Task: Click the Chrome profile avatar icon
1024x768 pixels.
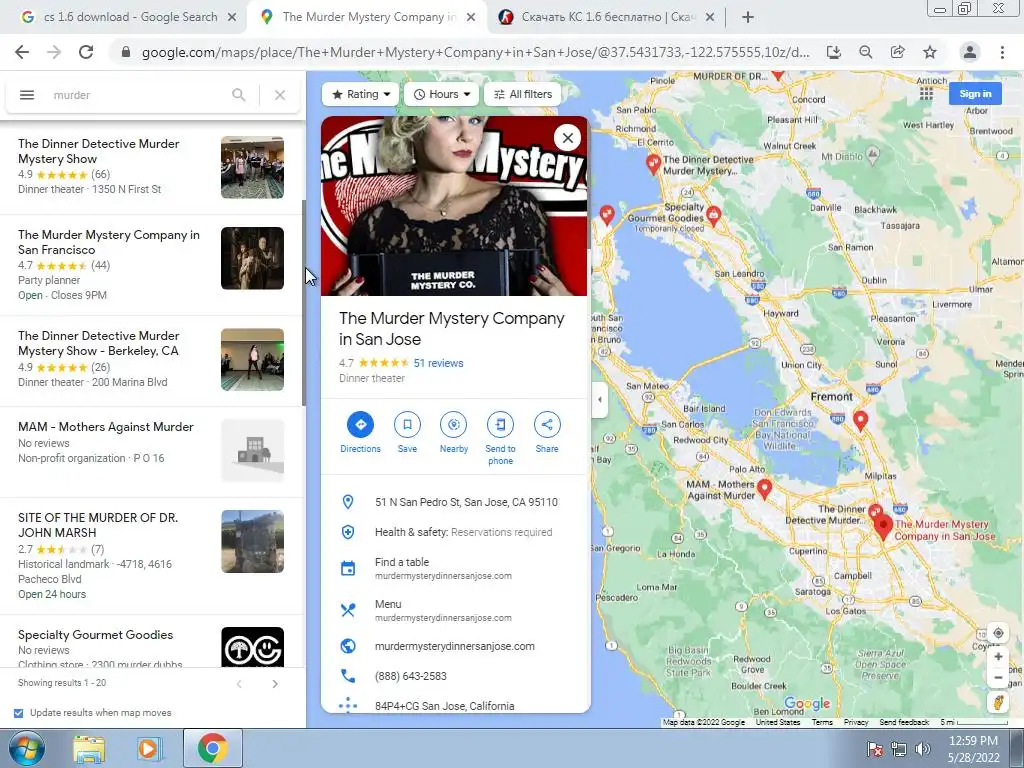Action: point(970,52)
